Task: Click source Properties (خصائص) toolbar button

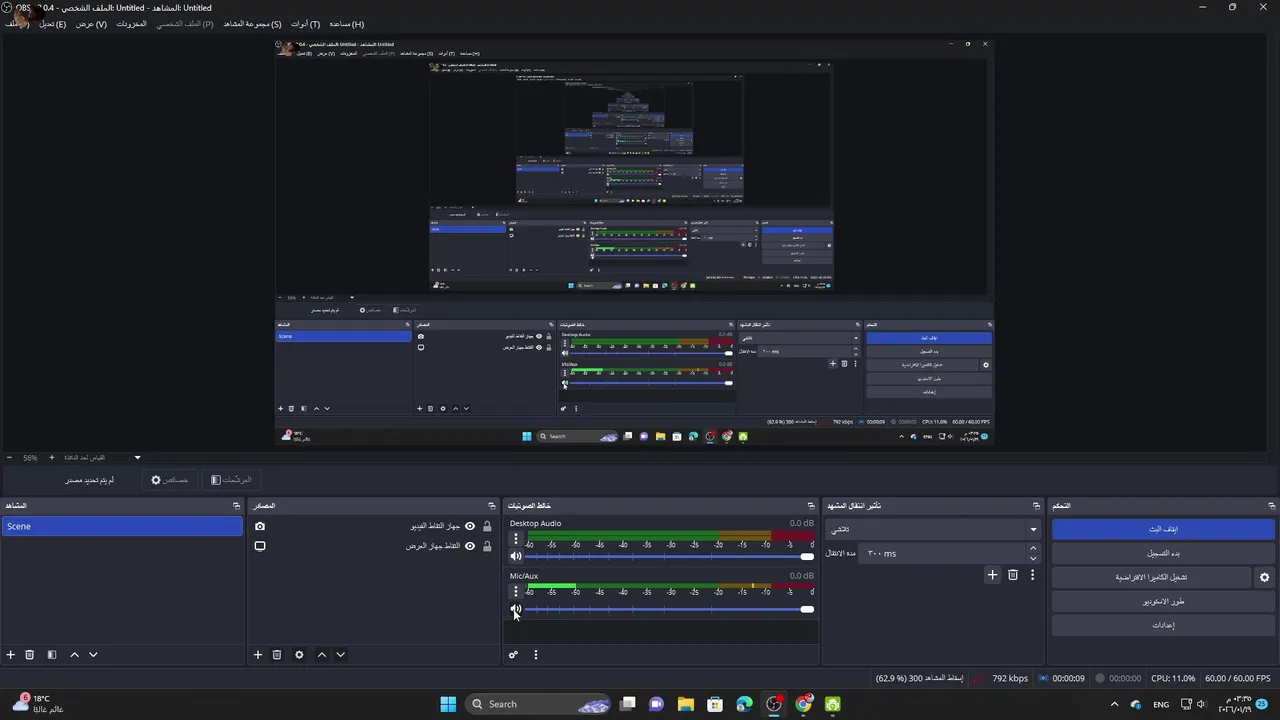Action: coord(169,480)
